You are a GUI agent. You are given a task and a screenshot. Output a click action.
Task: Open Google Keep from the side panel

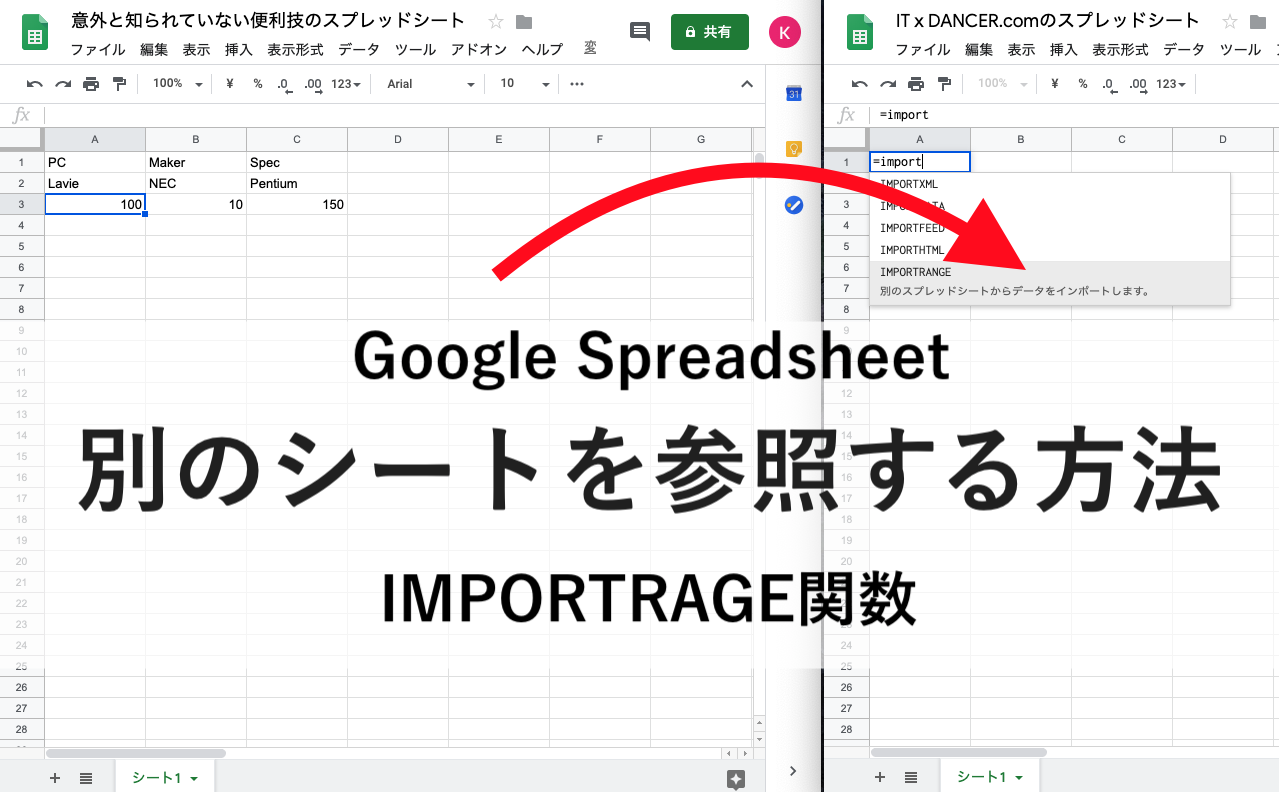click(793, 148)
